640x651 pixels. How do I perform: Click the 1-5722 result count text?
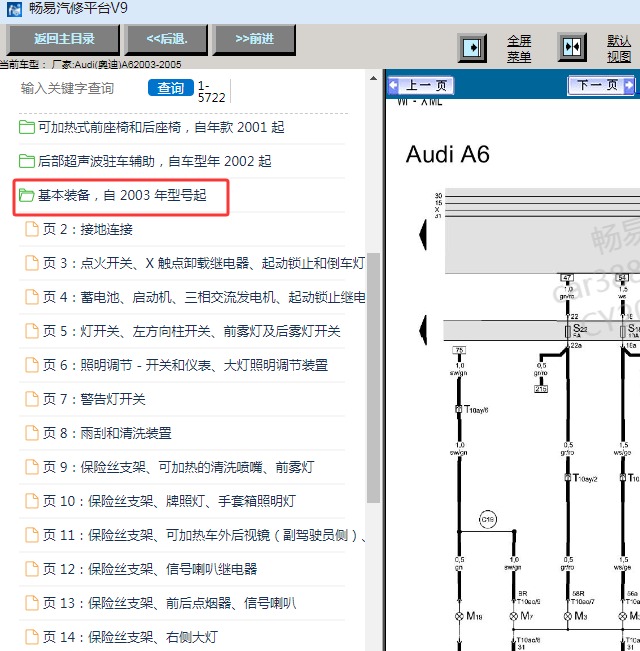[211, 91]
